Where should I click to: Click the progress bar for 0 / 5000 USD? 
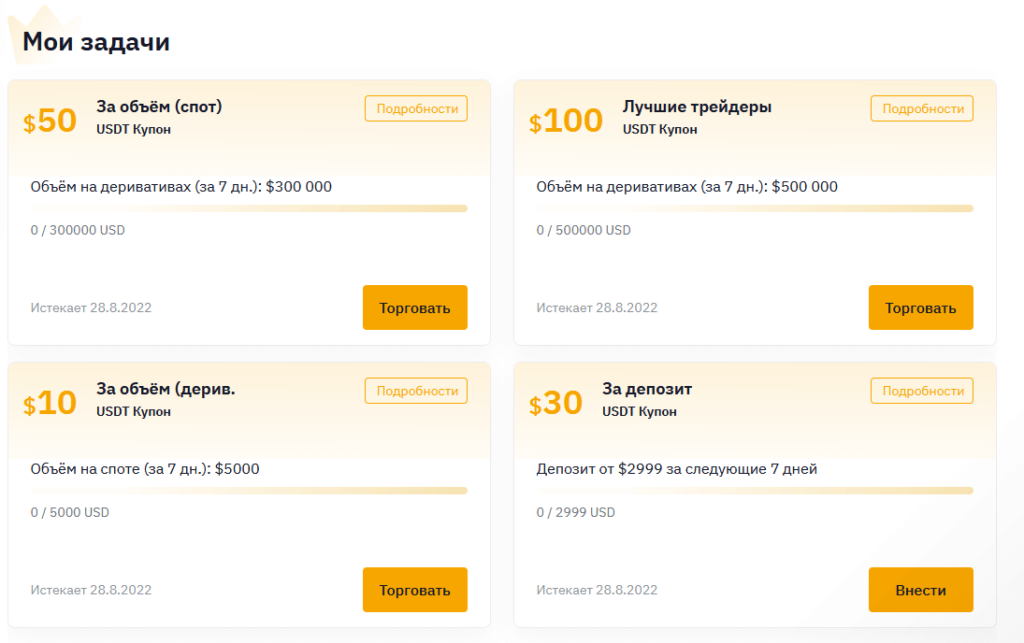(x=248, y=490)
